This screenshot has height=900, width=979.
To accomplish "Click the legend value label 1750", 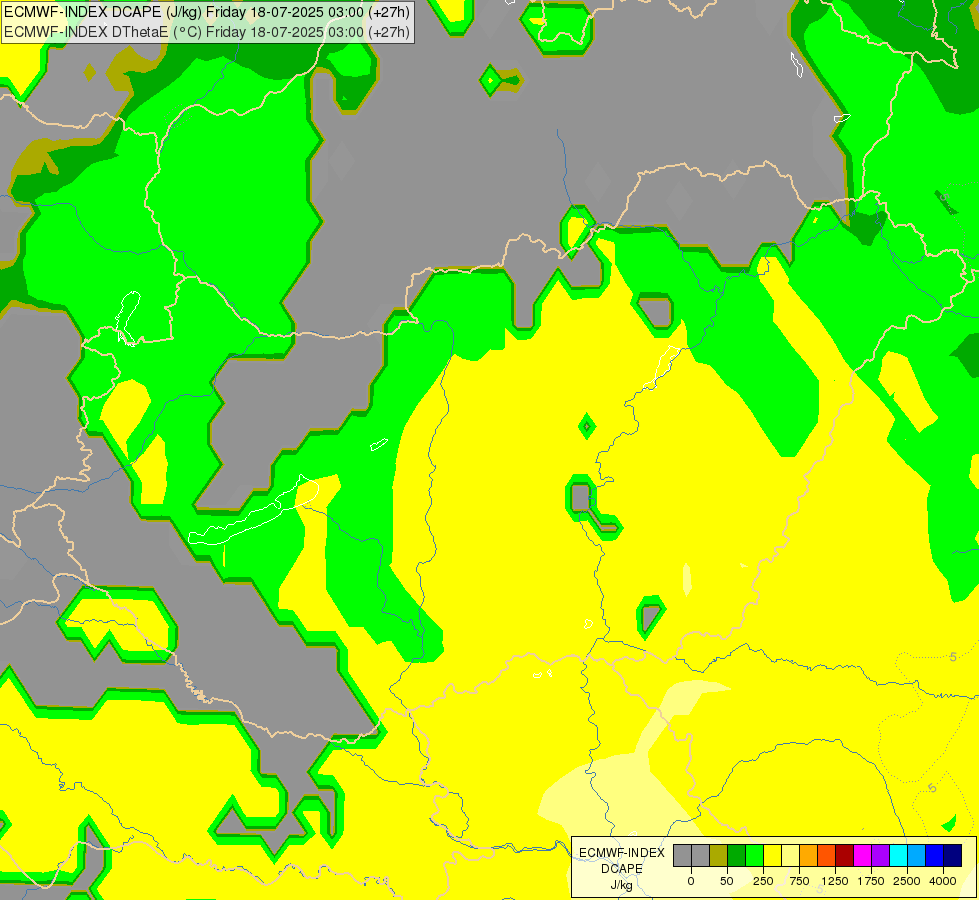I will pyautogui.click(x=871, y=881).
